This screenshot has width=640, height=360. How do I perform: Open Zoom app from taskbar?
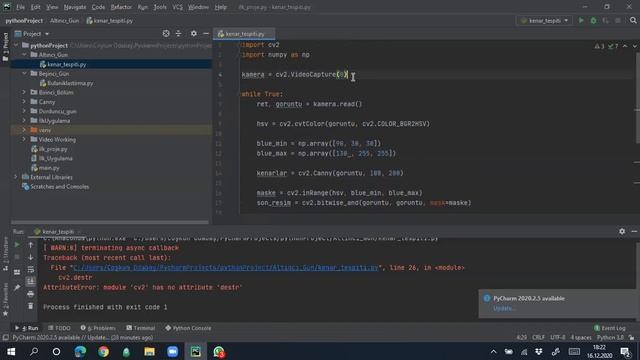tap(172, 351)
